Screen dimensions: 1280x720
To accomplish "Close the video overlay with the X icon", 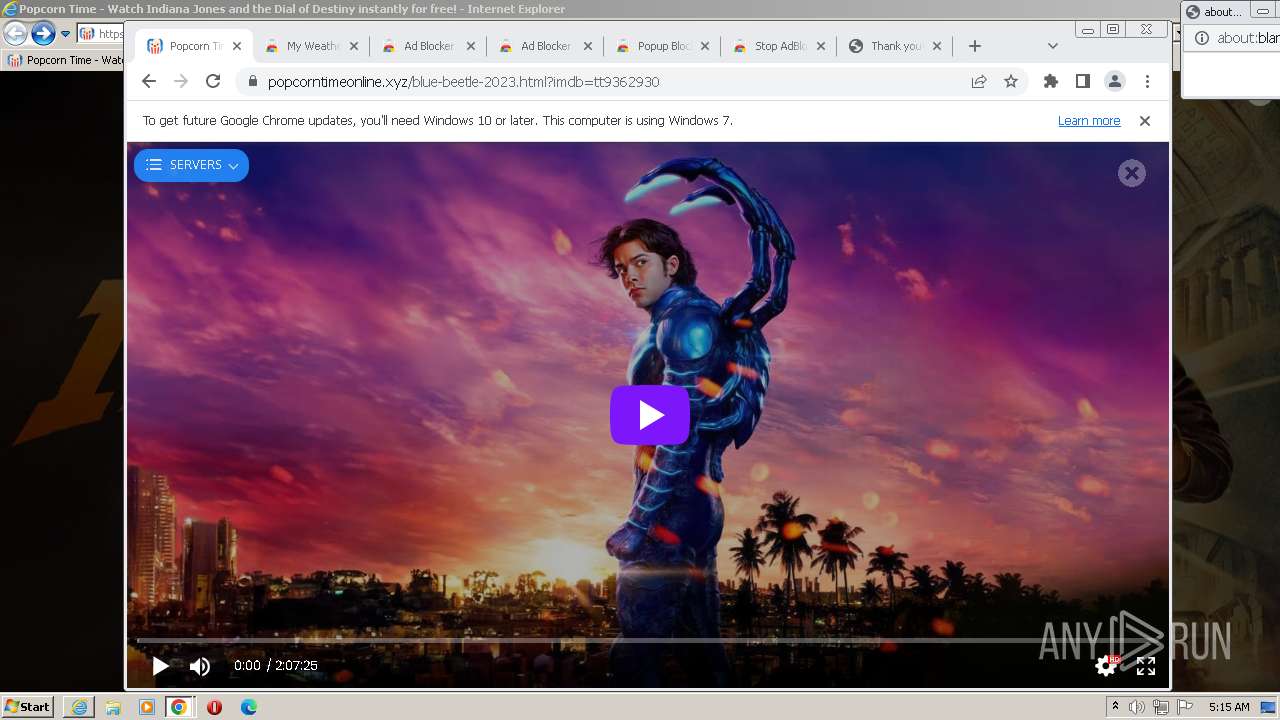I will (1132, 173).
